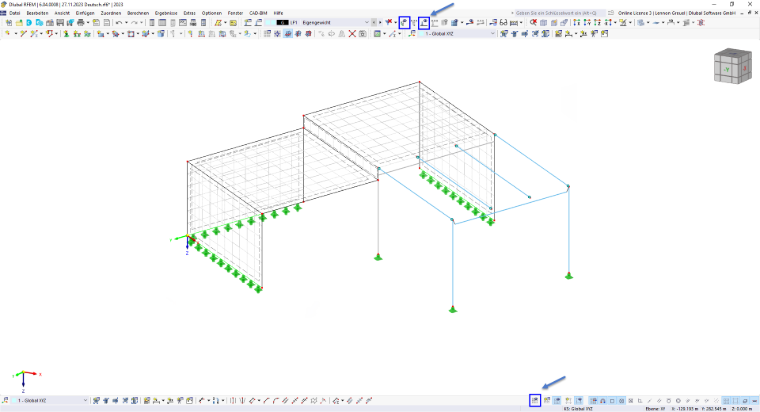Viewport: 760px width, 412px height.
Task: Click the glasses icon in the top toolbar
Action: (x=504, y=22)
